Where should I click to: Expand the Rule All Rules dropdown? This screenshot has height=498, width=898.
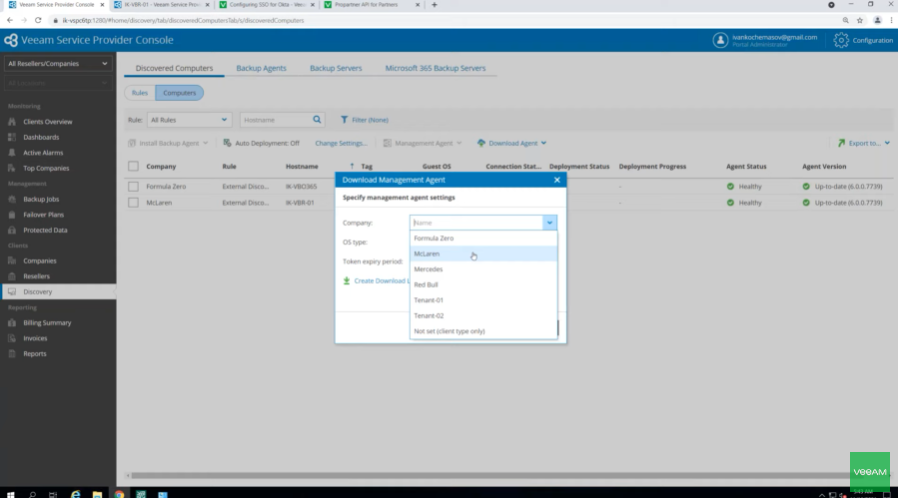pos(189,120)
